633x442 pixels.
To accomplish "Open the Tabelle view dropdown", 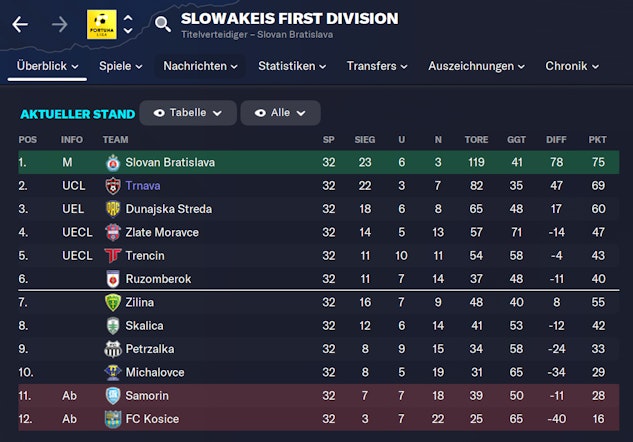I will [188, 113].
